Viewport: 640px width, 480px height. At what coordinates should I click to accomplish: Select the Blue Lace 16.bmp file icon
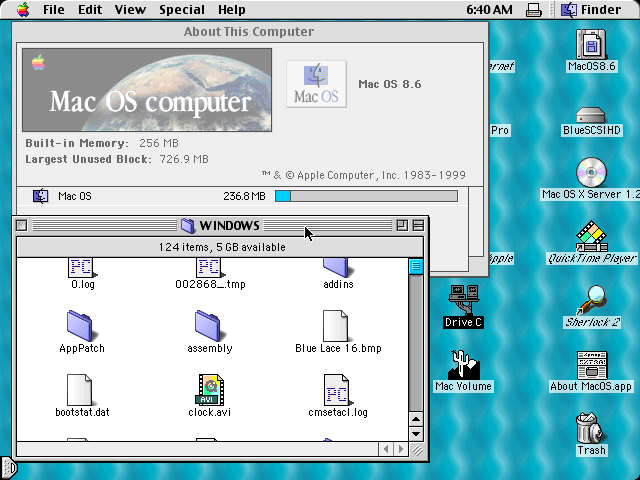click(x=336, y=326)
